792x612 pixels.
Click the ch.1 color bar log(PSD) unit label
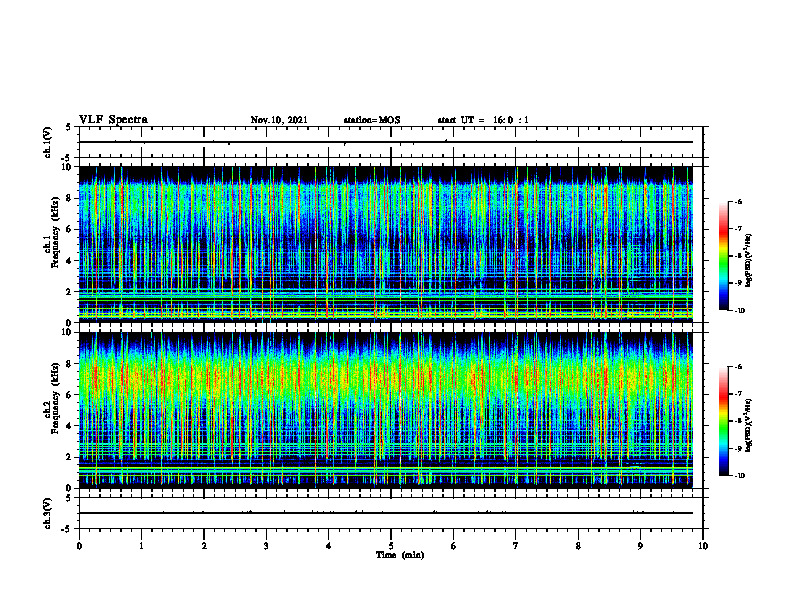(750, 261)
